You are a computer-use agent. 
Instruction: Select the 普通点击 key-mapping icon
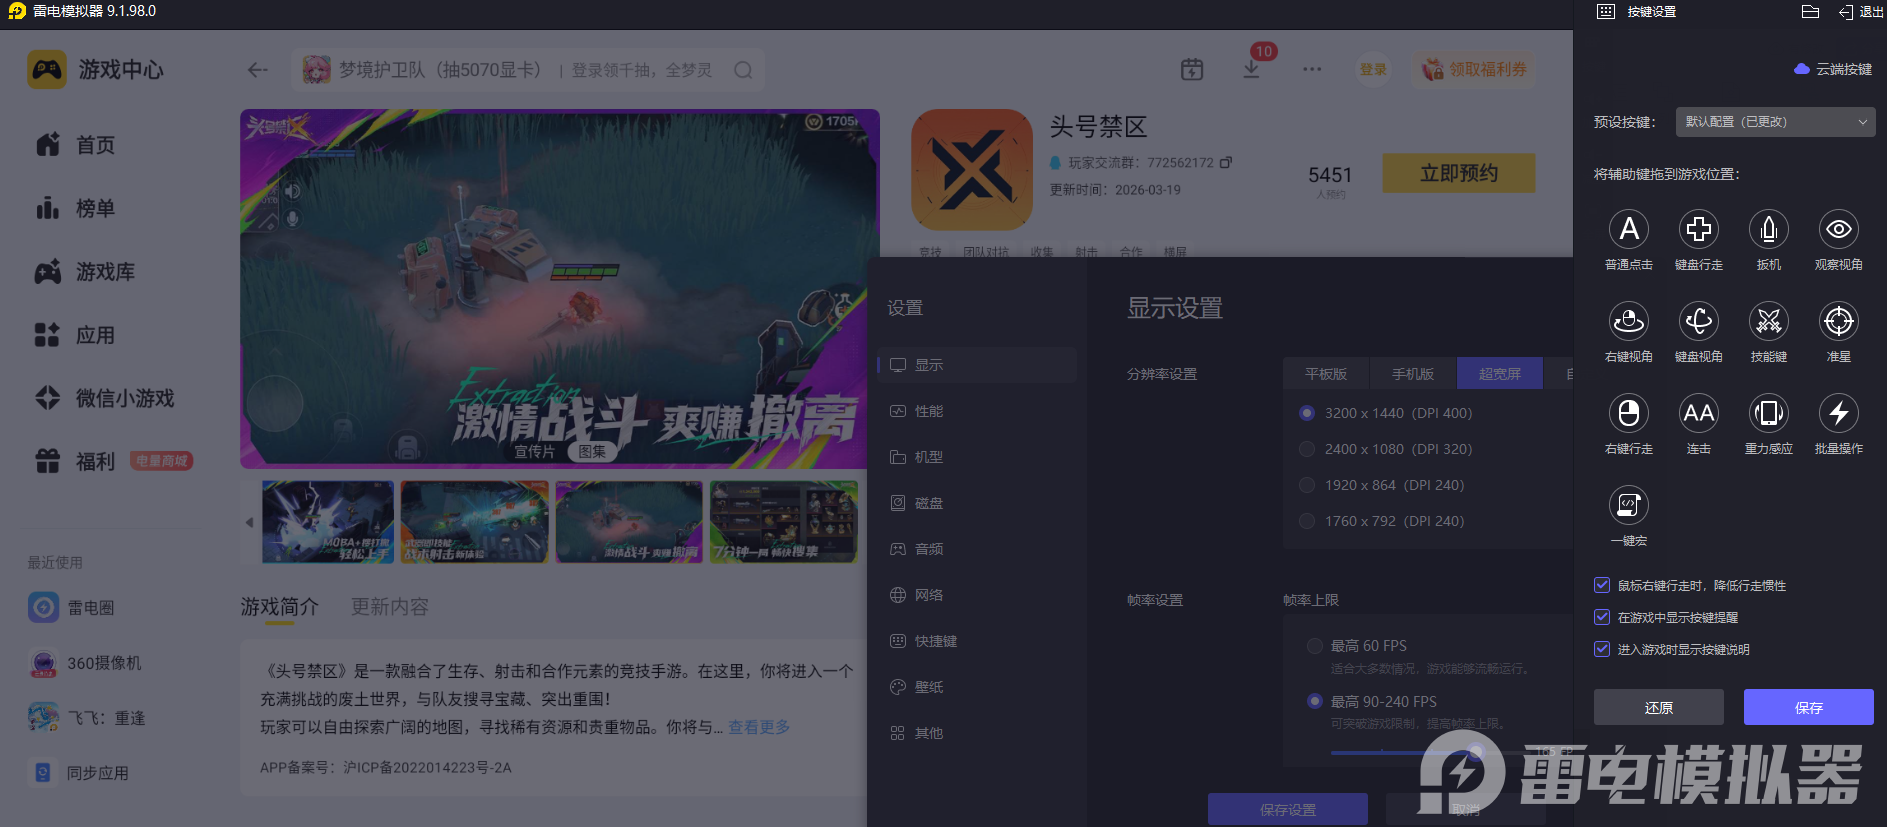coord(1628,229)
